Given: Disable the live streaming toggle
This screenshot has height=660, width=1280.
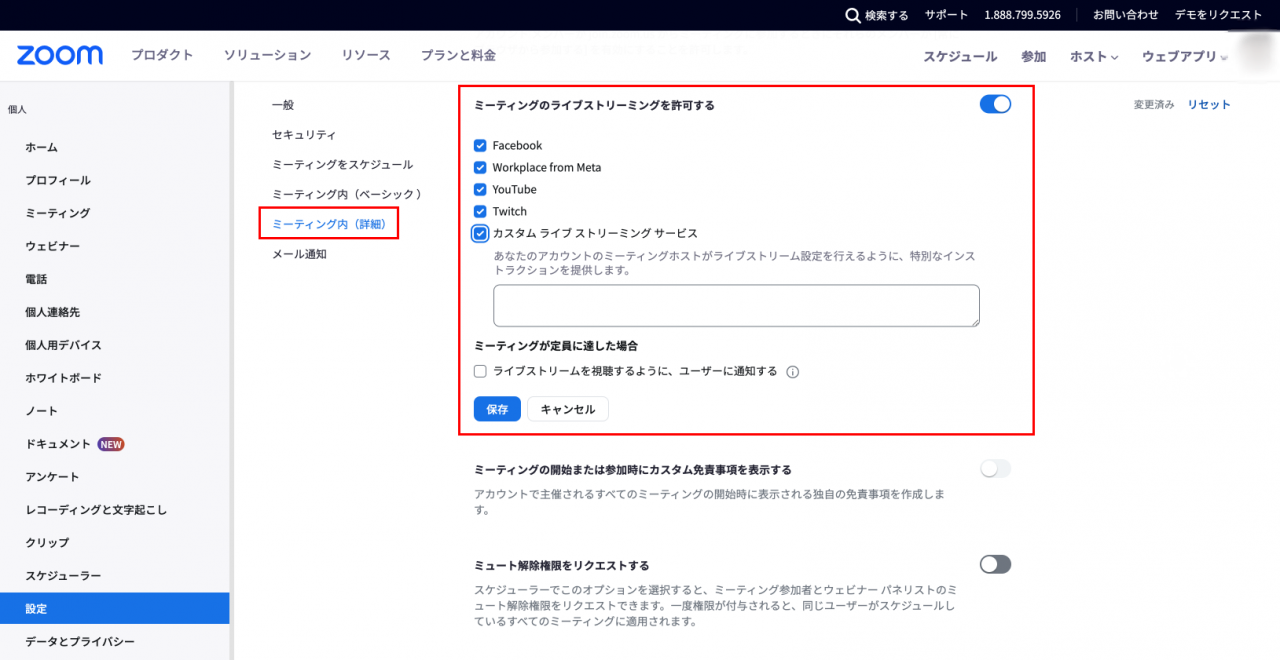Looking at the screenshot, I should (x=995, y=104).
